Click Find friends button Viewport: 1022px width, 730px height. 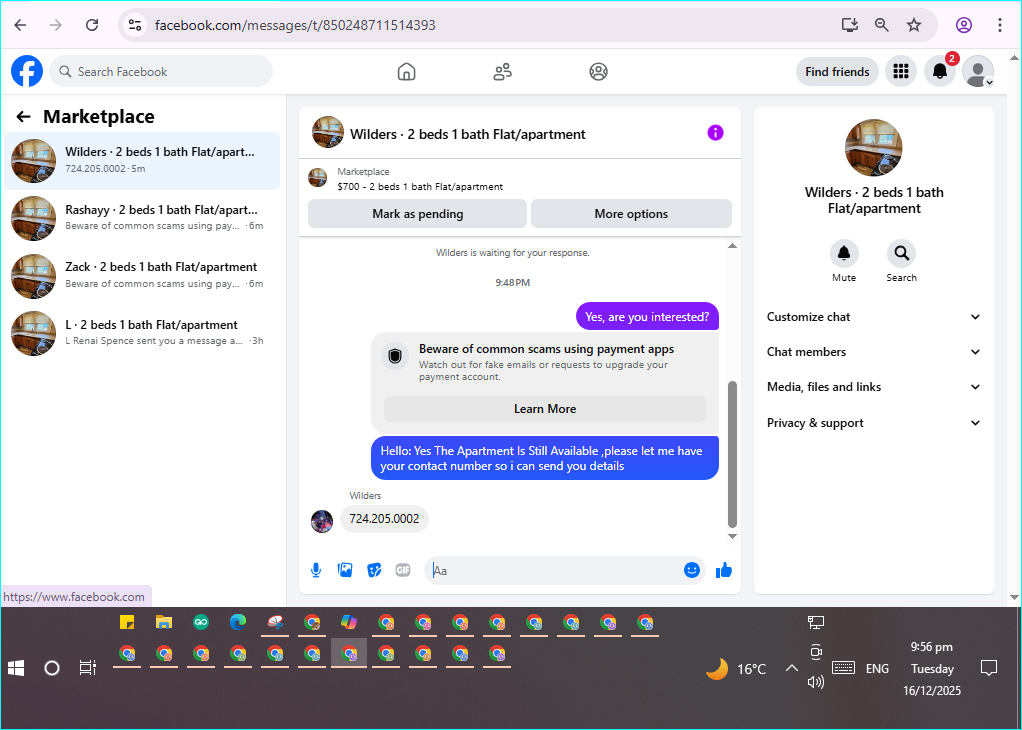click(837, 72)
